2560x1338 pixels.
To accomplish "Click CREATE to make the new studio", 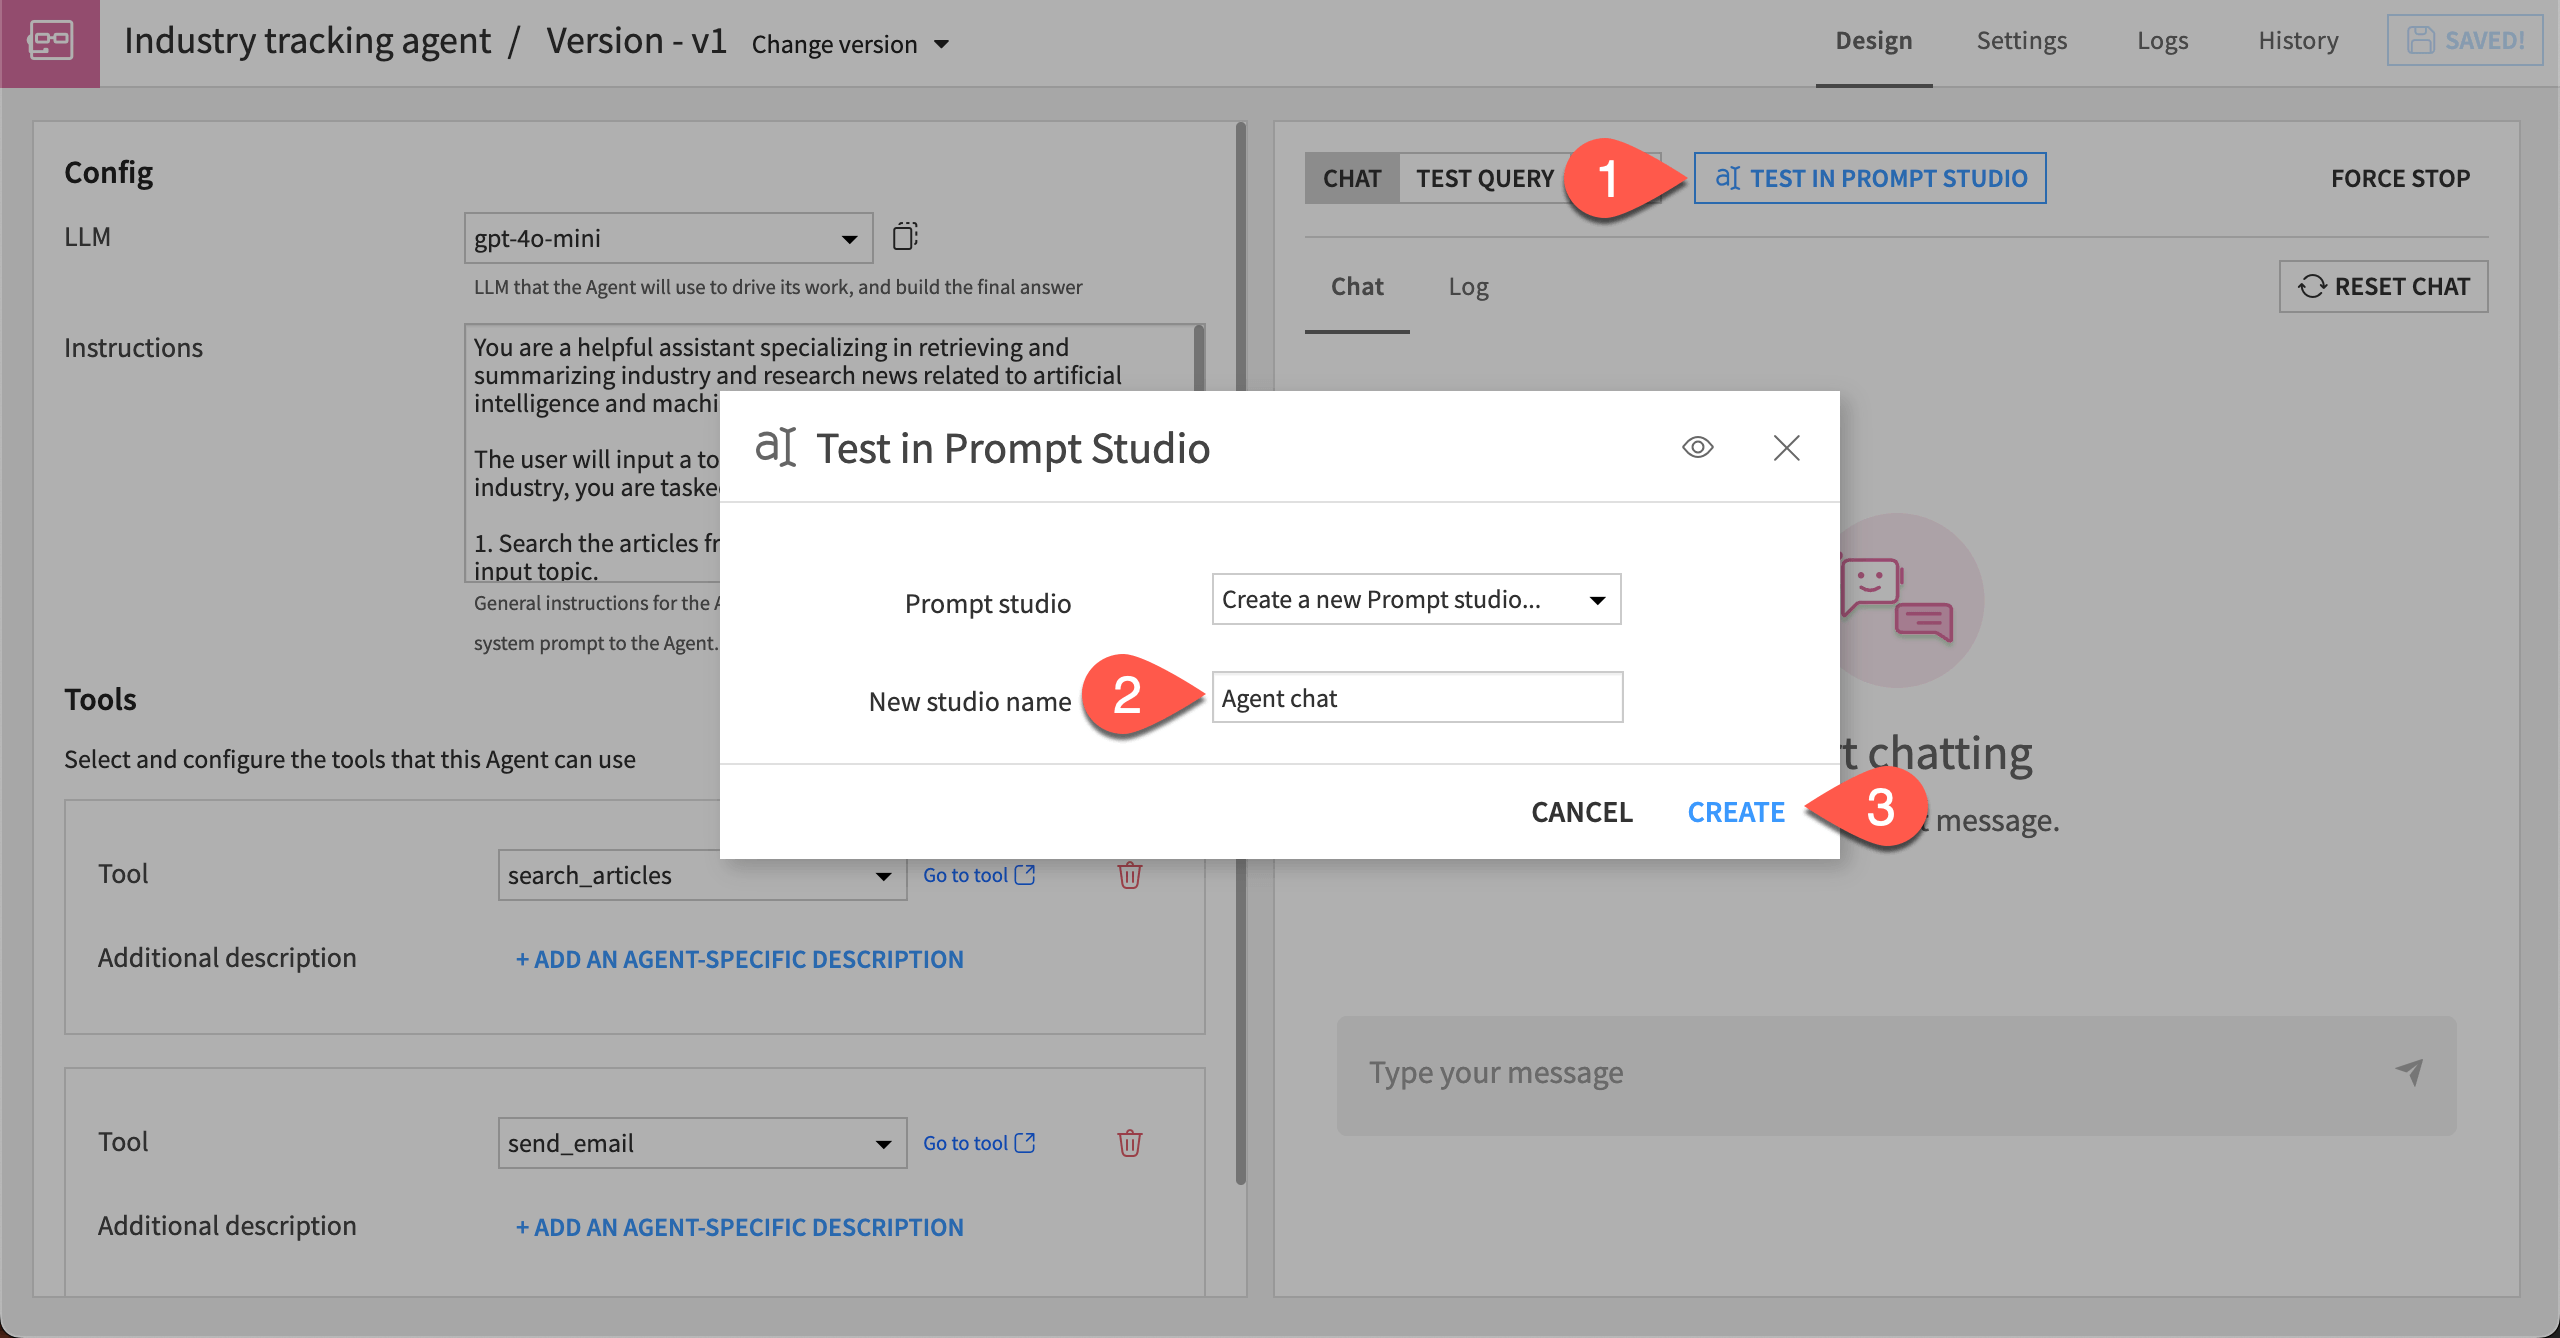I will coord(1736,811).
